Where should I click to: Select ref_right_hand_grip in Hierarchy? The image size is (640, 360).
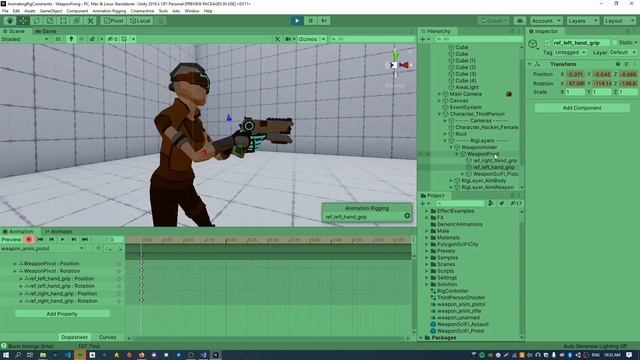tap(495, 161)
